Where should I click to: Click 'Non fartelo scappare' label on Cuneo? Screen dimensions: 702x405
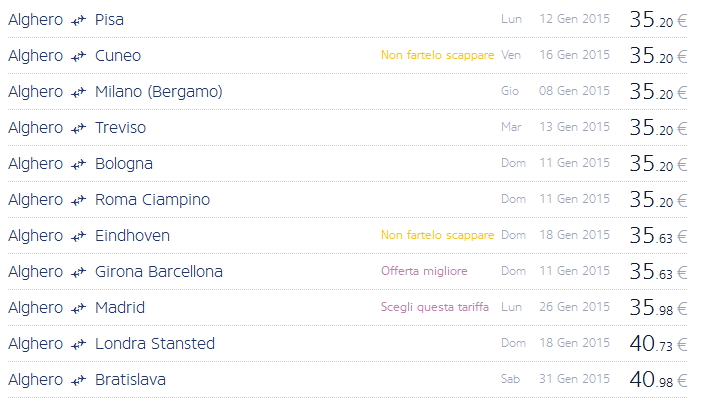437,56
